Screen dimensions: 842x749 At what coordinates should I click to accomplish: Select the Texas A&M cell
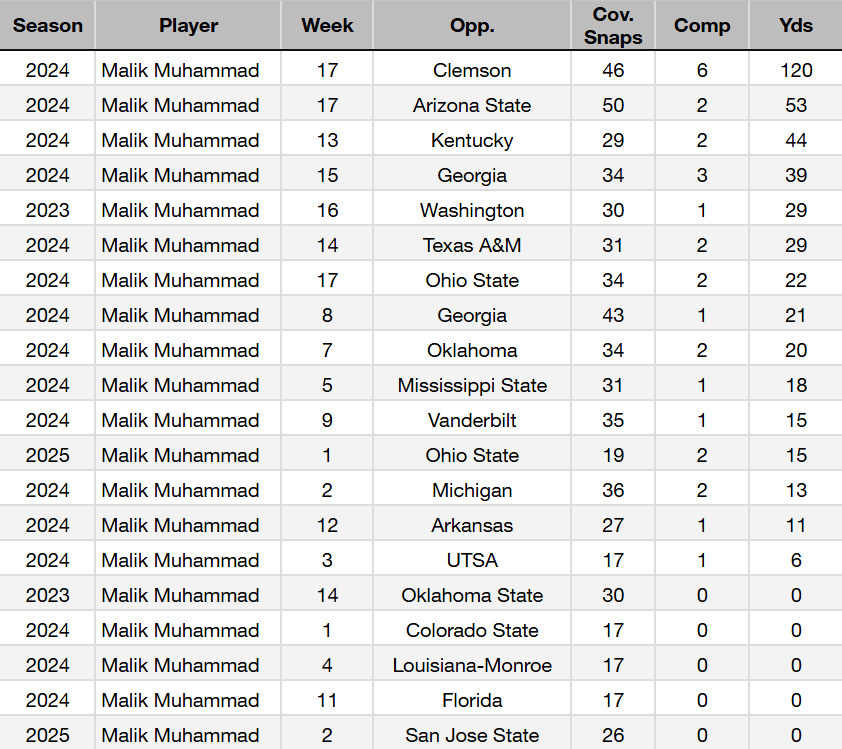coord(472,245)
